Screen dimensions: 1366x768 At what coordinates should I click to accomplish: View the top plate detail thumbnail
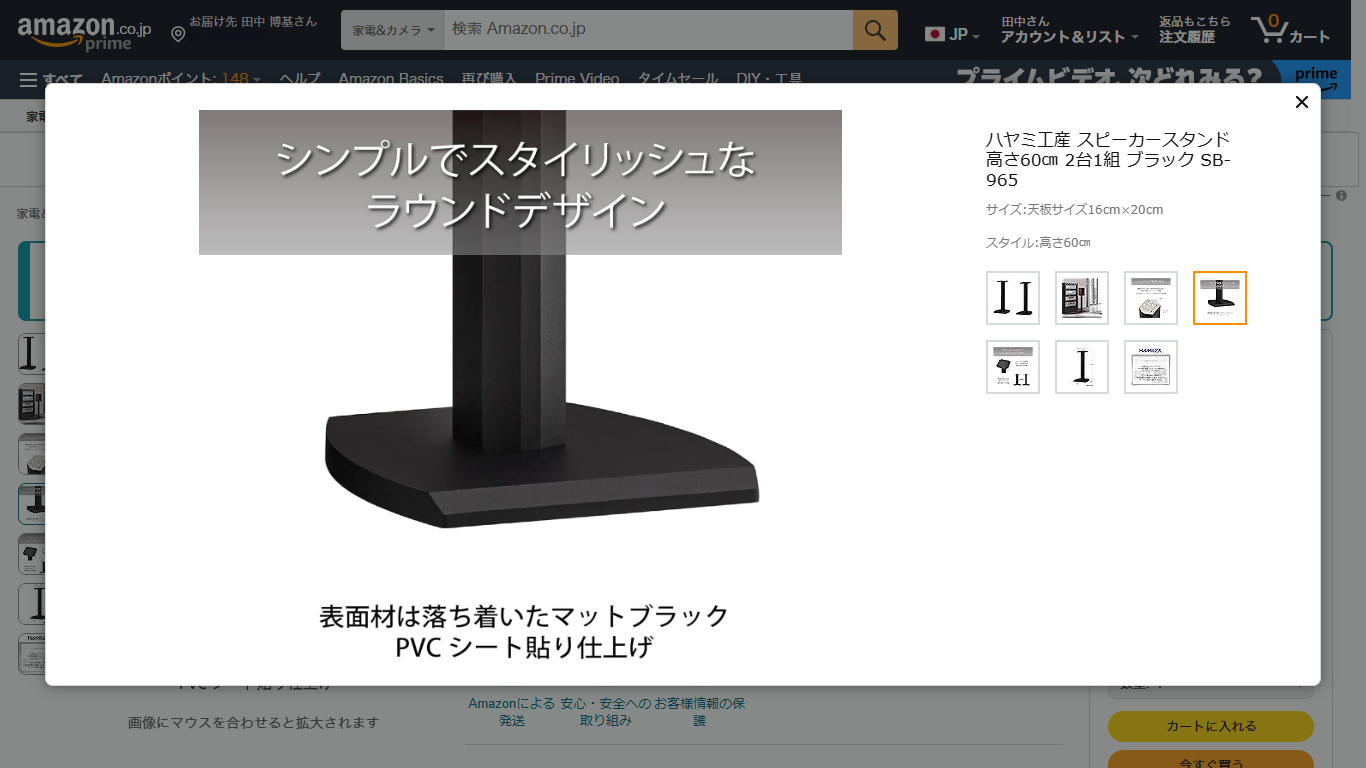[x=1151, y=298]
